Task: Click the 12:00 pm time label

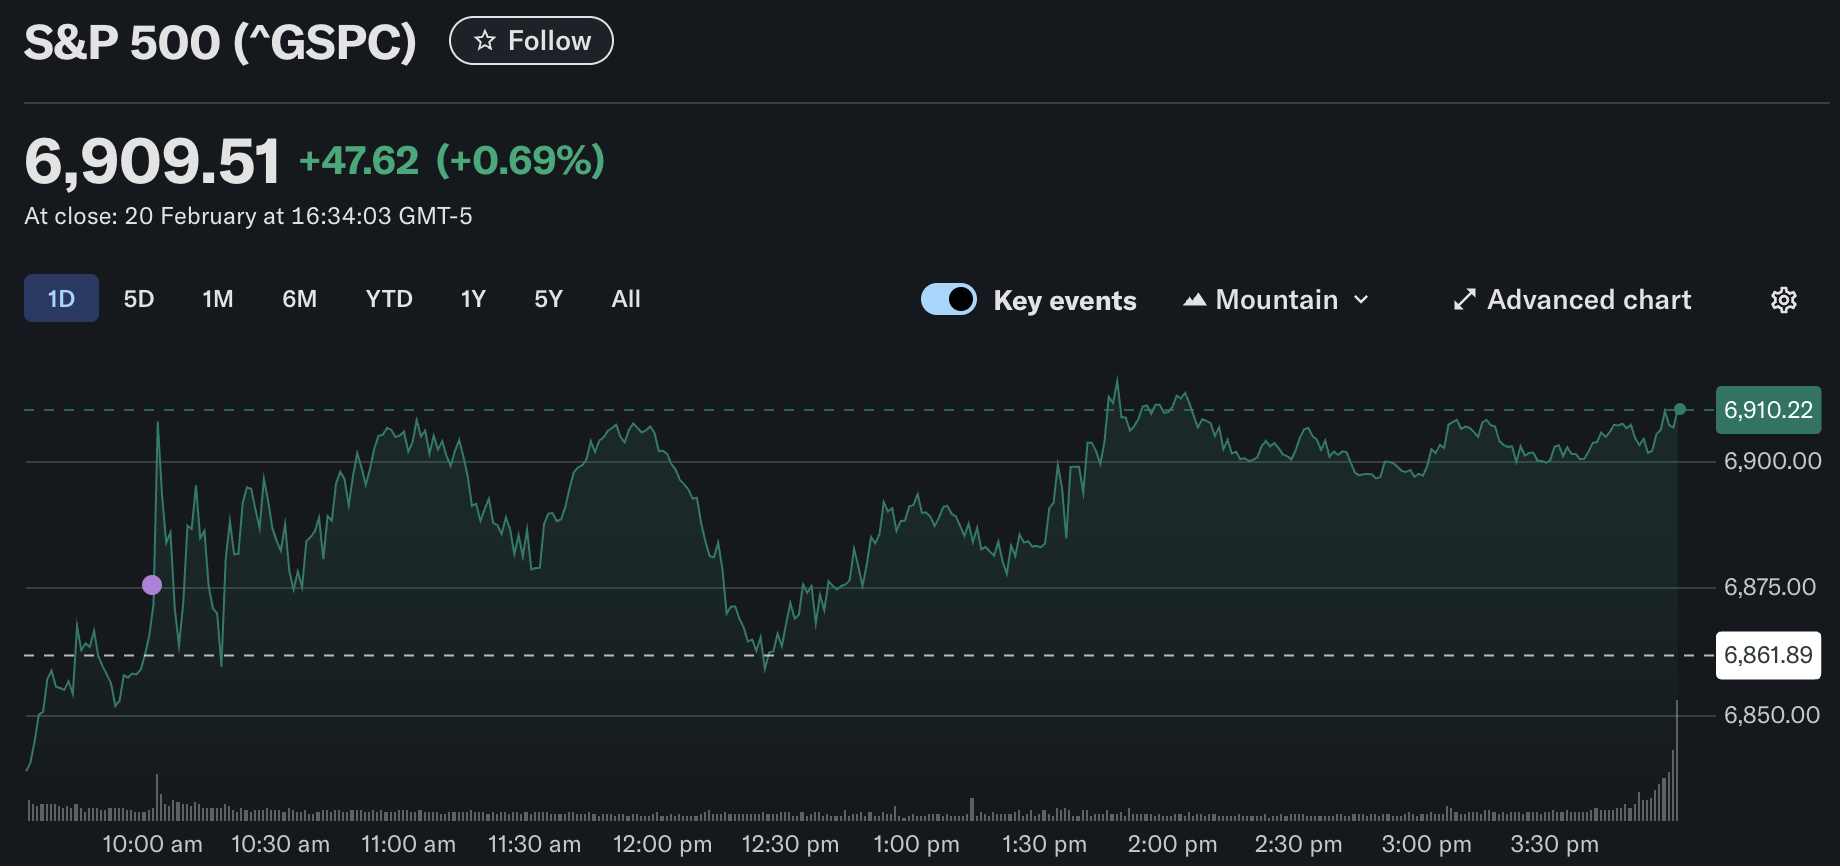Action: coord(662,844)
